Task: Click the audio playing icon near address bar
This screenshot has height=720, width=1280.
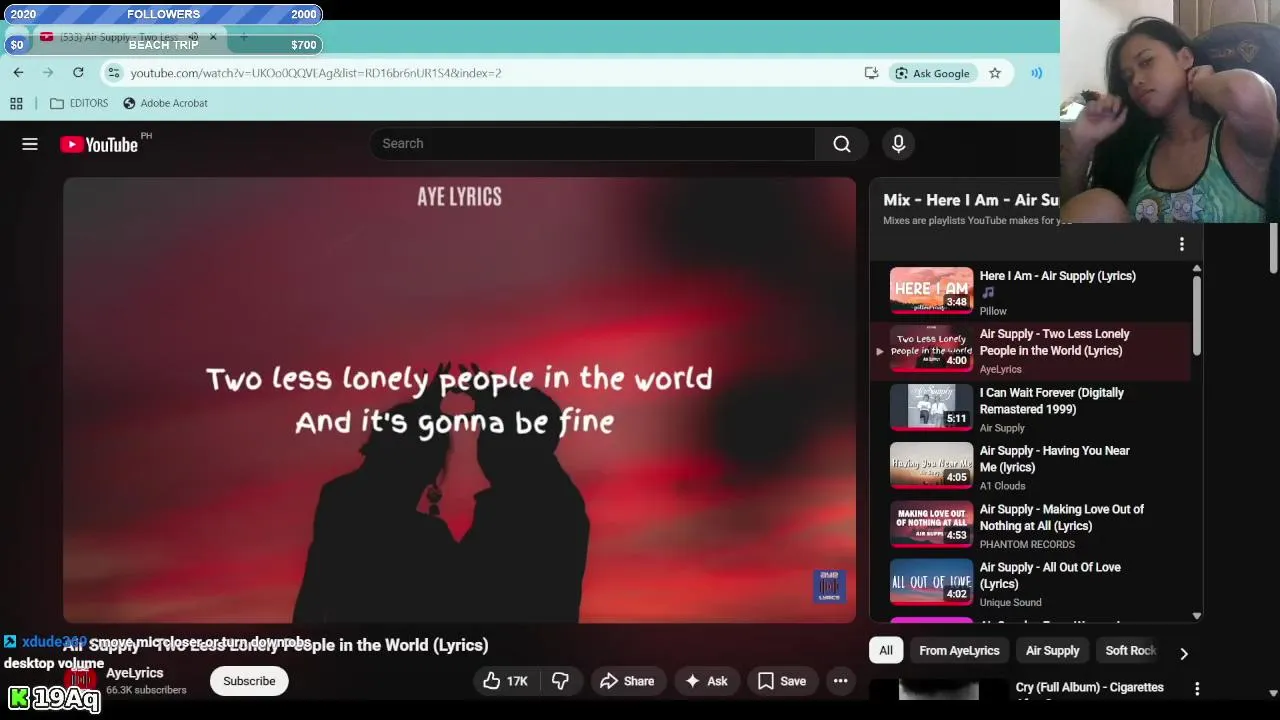Action: 1037,73
